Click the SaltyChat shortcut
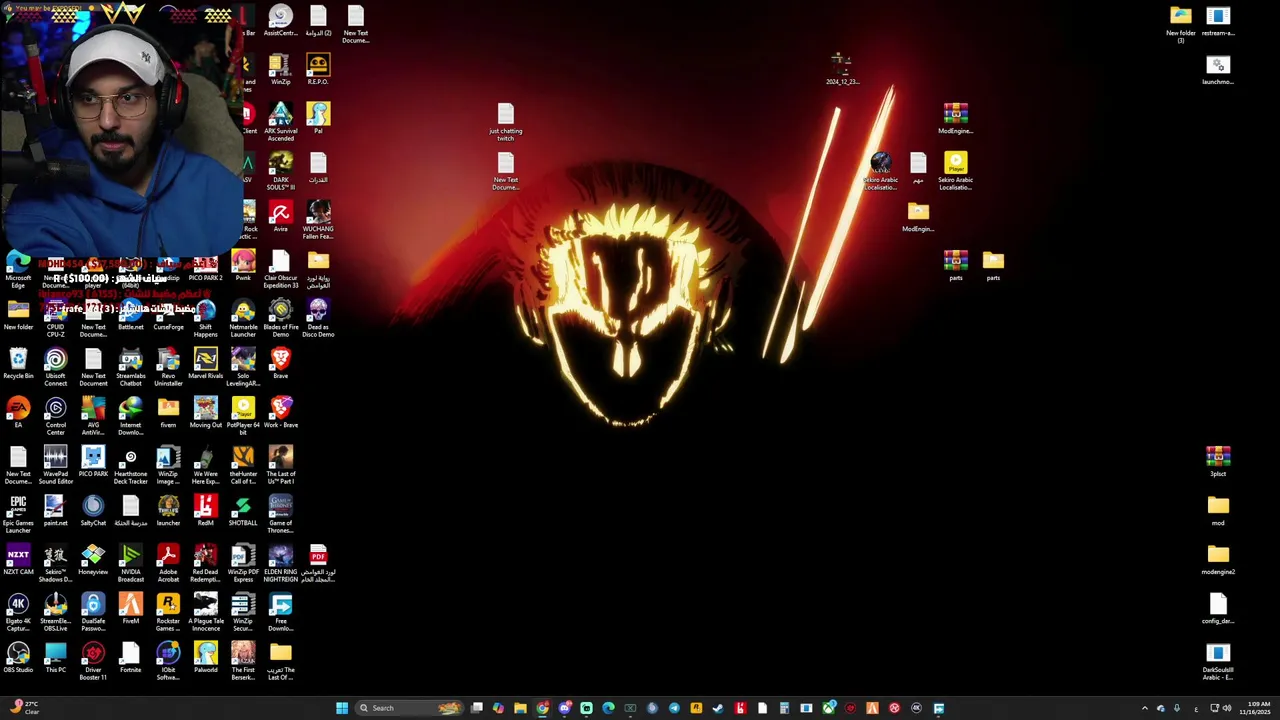The height and width of the screenshot is (720, 1280). [93, 510]
